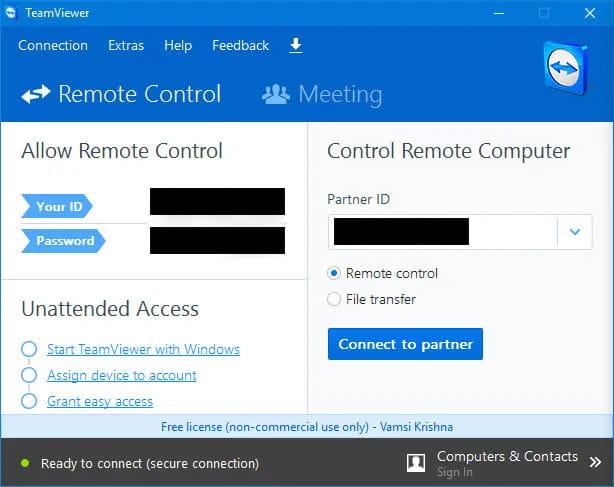Click the TeamViewer title bar app icon
This screenshot has height=487, width=614.
(11, 13)
